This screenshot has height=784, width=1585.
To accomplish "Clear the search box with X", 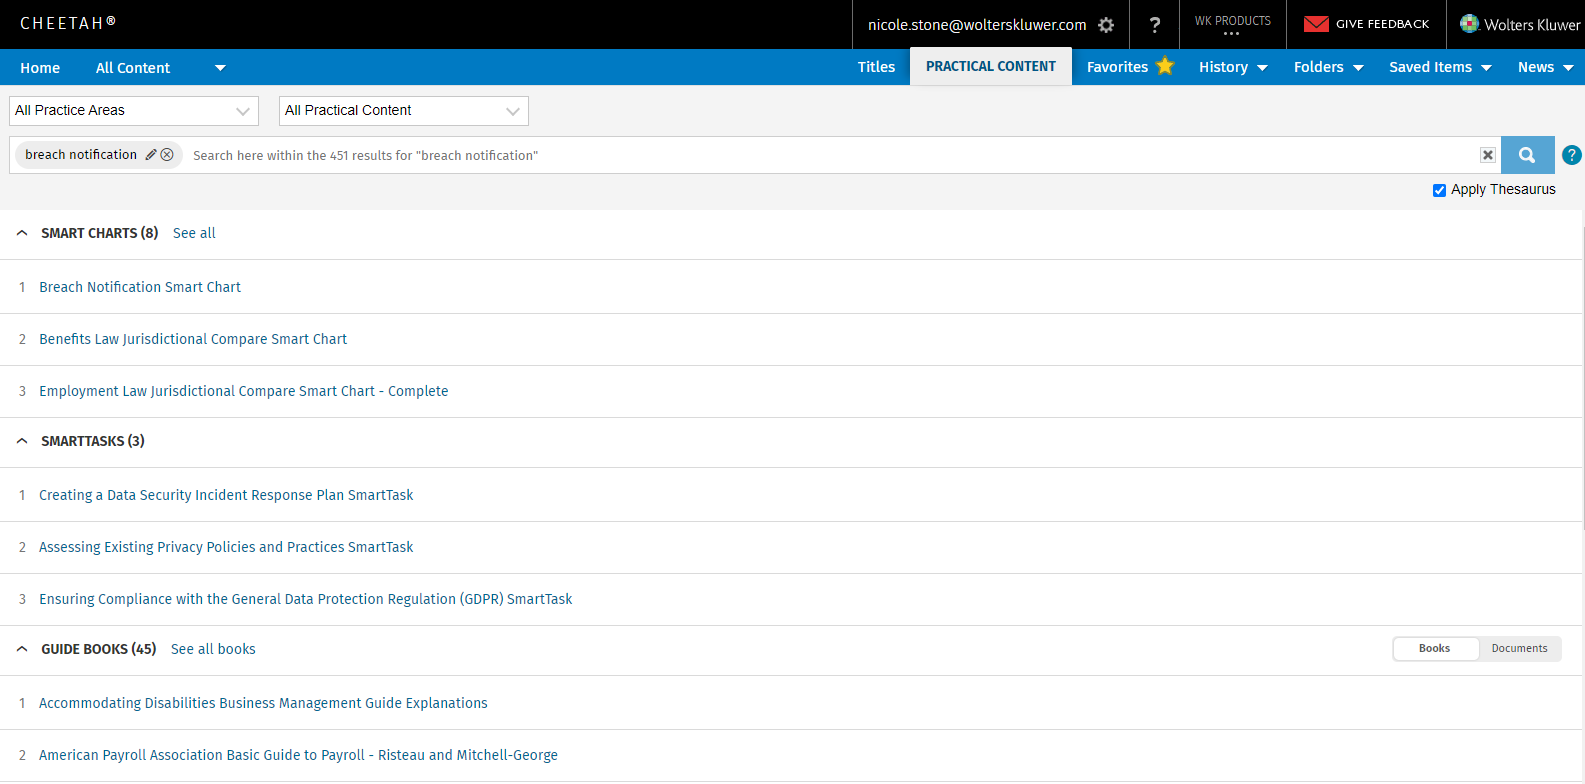I will 1488,155.
